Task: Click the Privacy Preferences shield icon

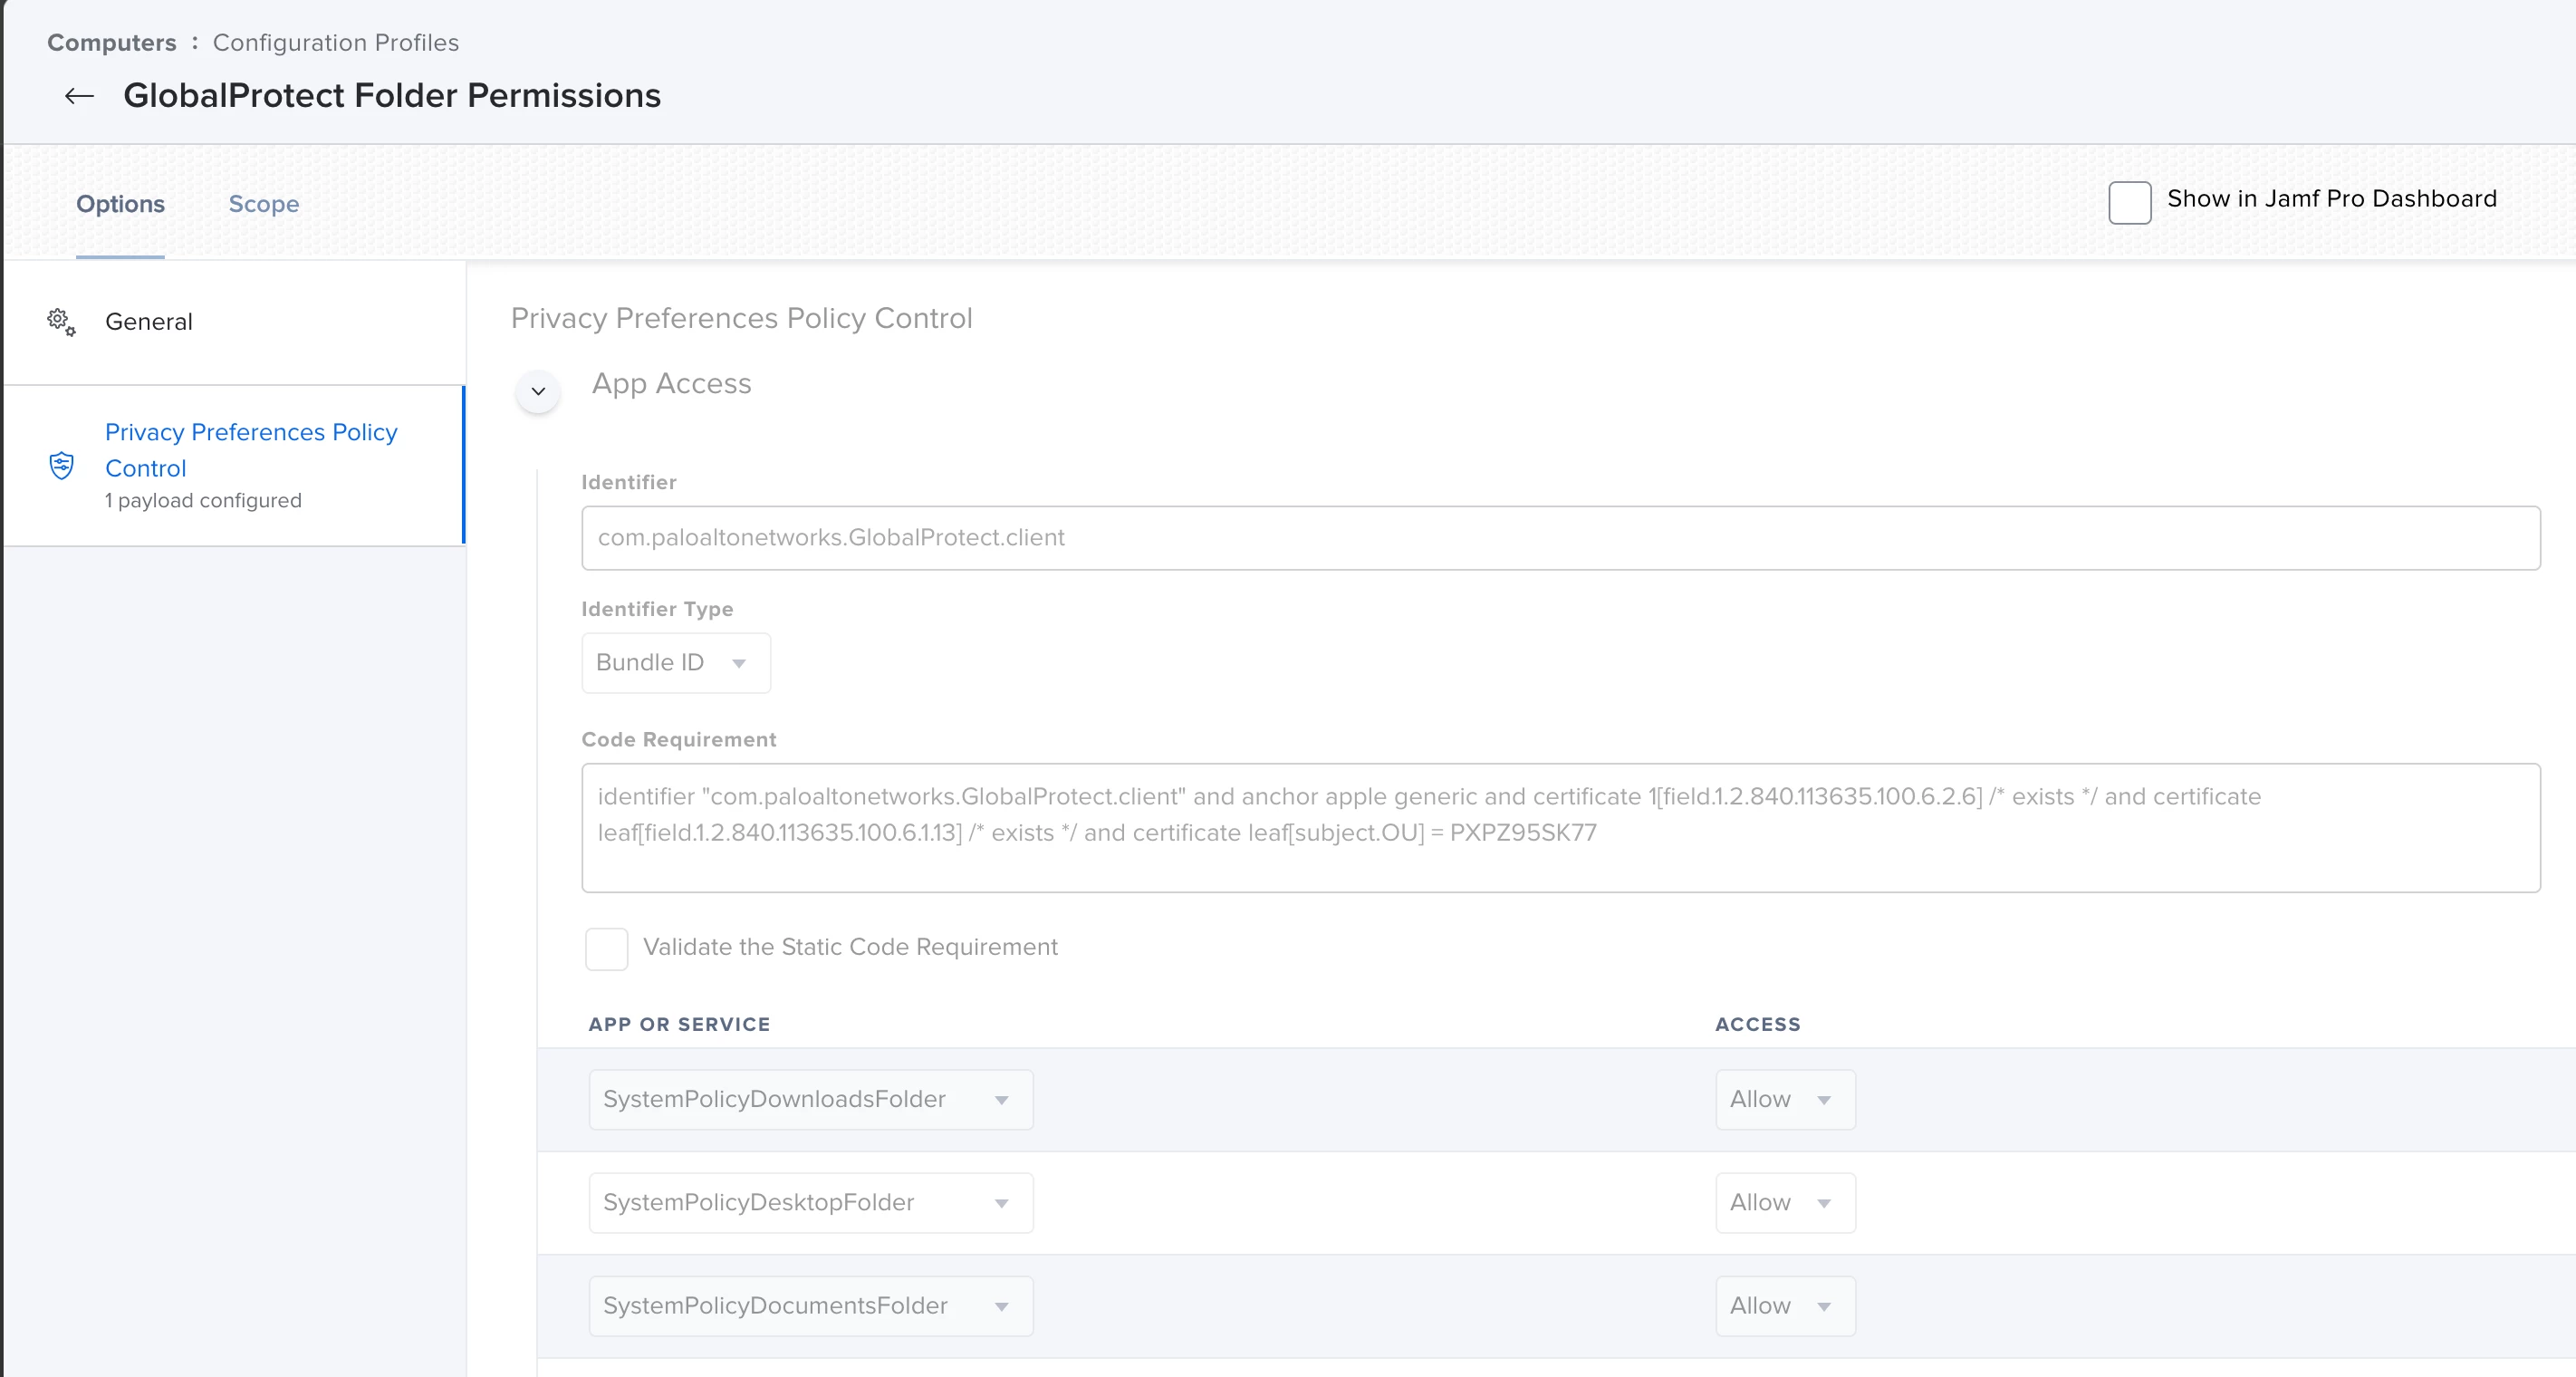Action: [61, 466]
